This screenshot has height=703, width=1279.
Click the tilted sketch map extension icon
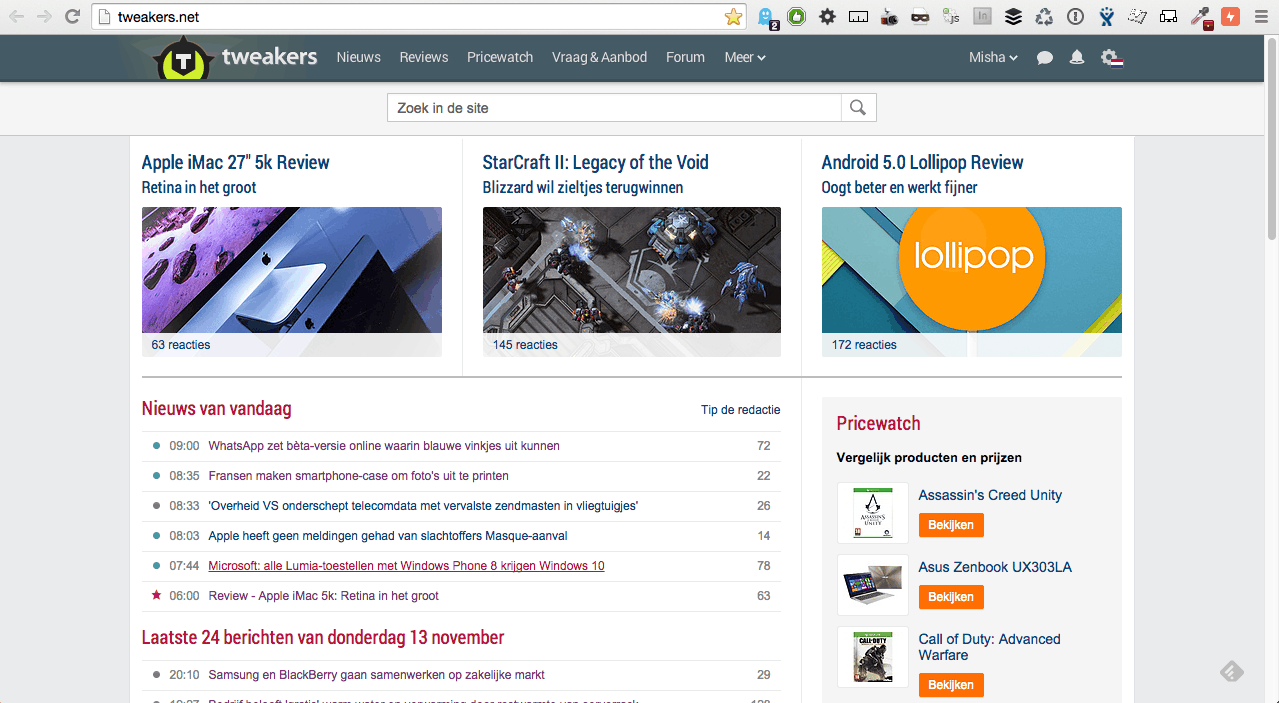1137,16
